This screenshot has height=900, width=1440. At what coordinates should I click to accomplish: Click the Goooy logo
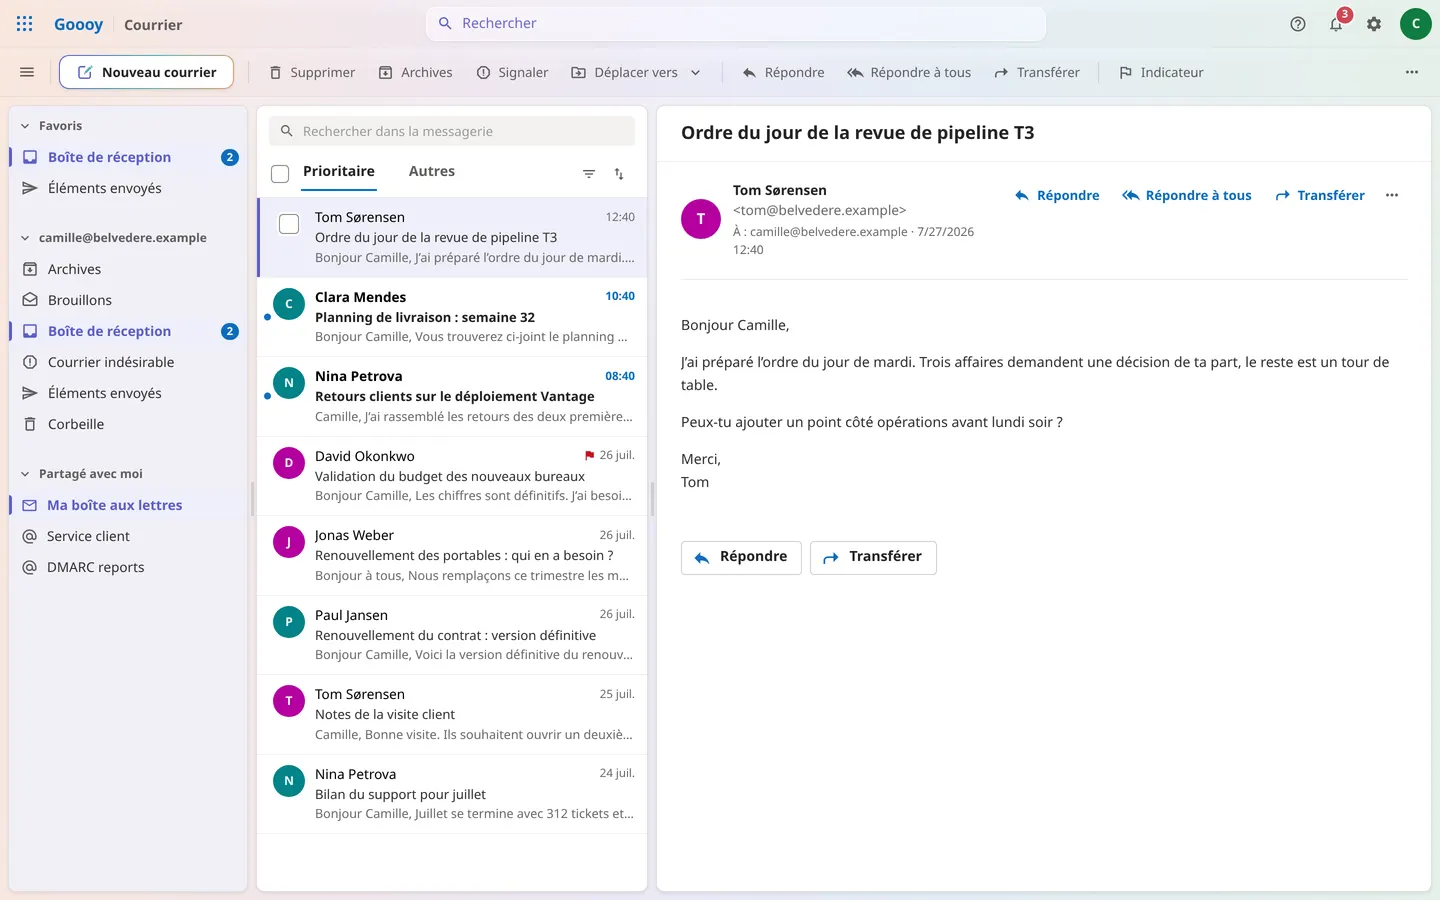tap(78, 24)
